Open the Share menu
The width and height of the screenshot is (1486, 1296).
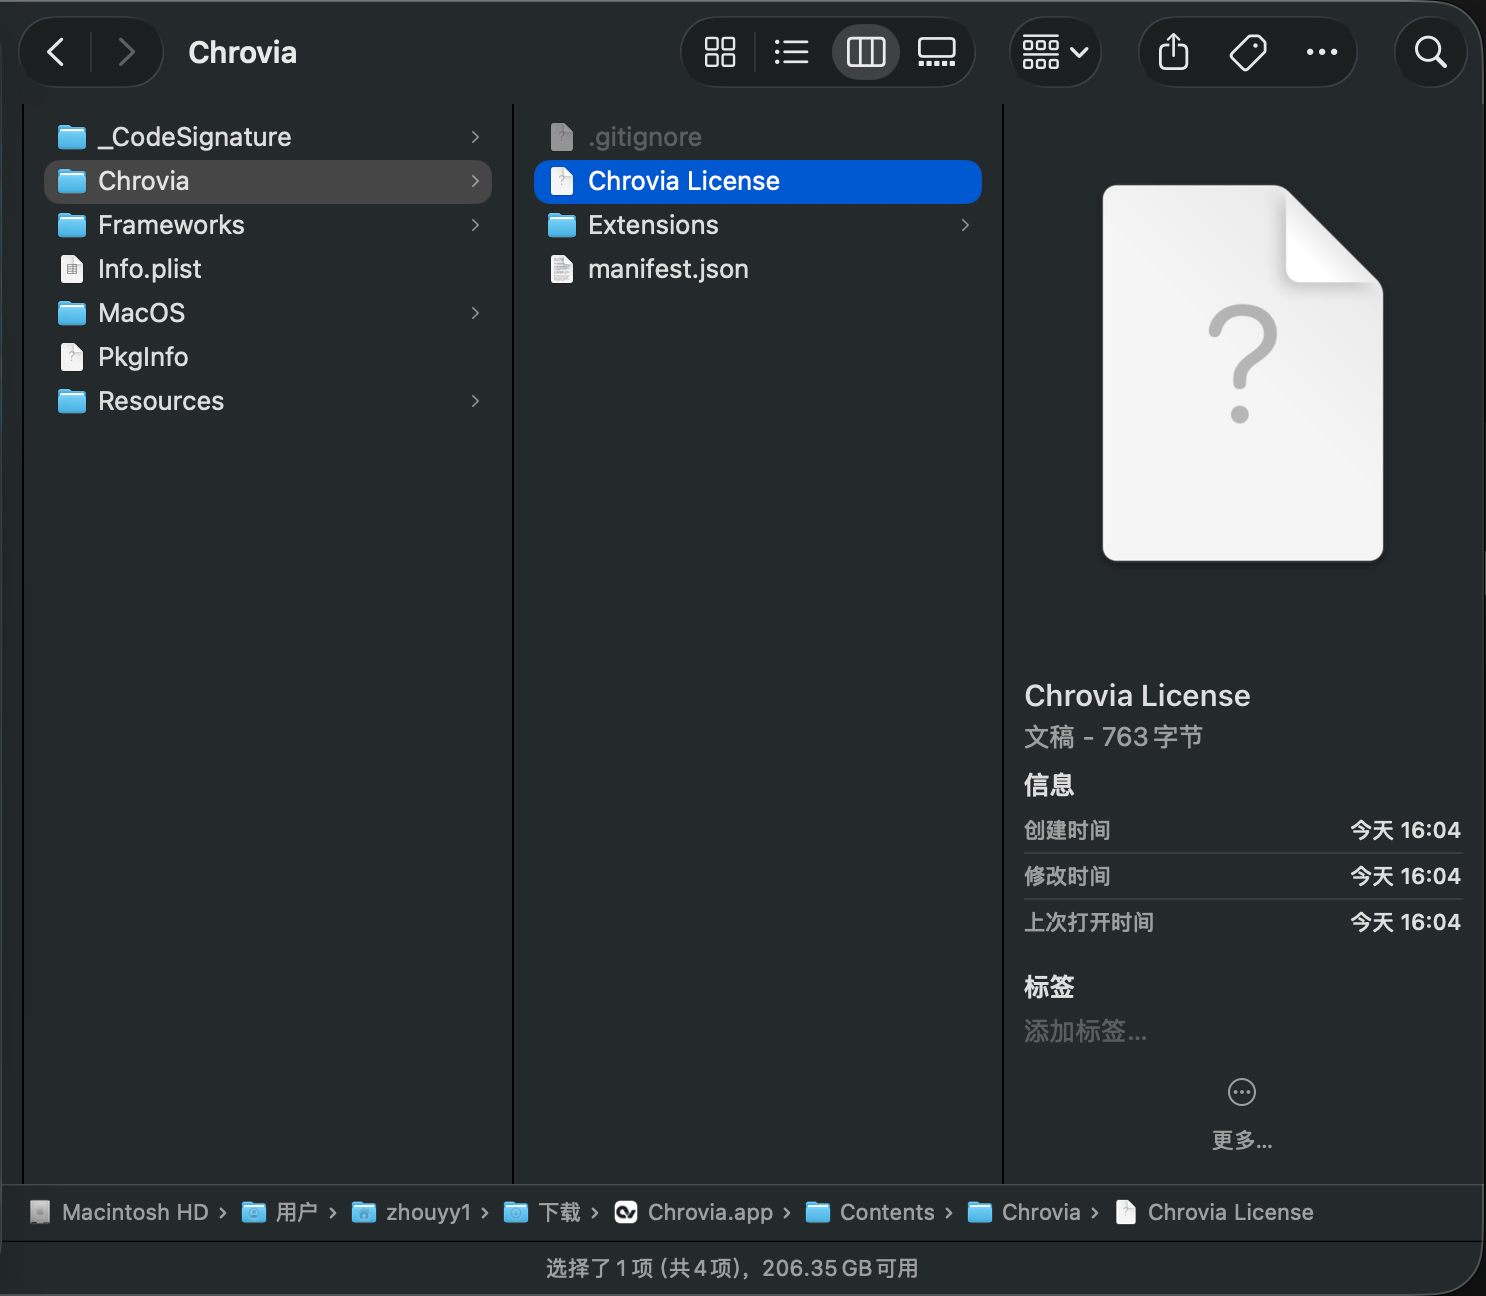click(x=1174, y=52)
